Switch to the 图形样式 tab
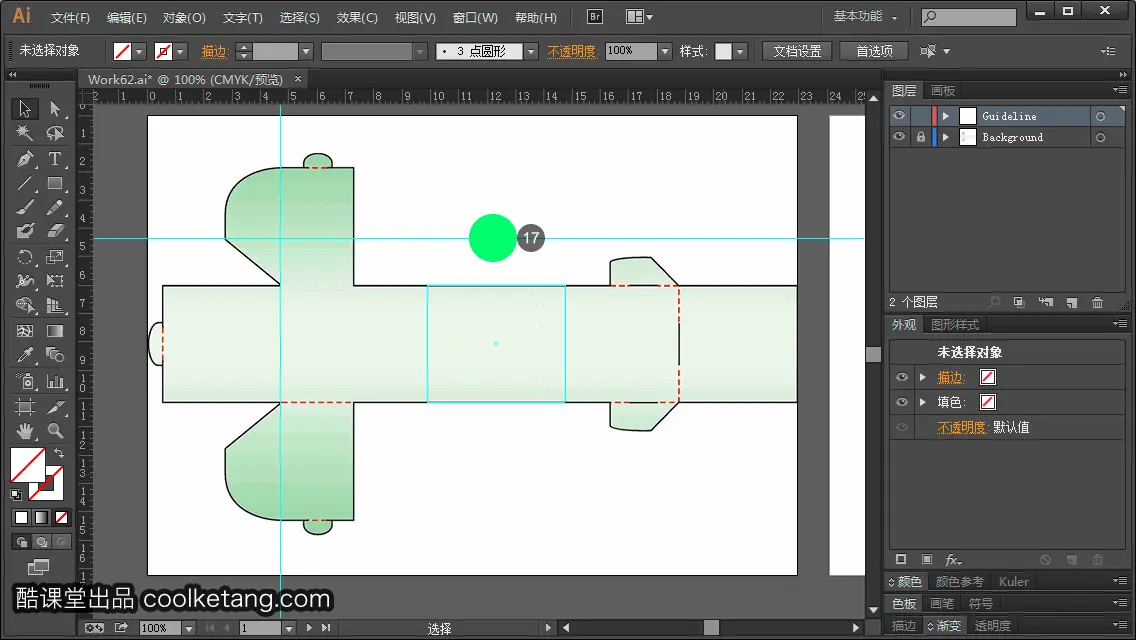The width and height of the screenshot is (1136, 640). (x=955, y=325)
